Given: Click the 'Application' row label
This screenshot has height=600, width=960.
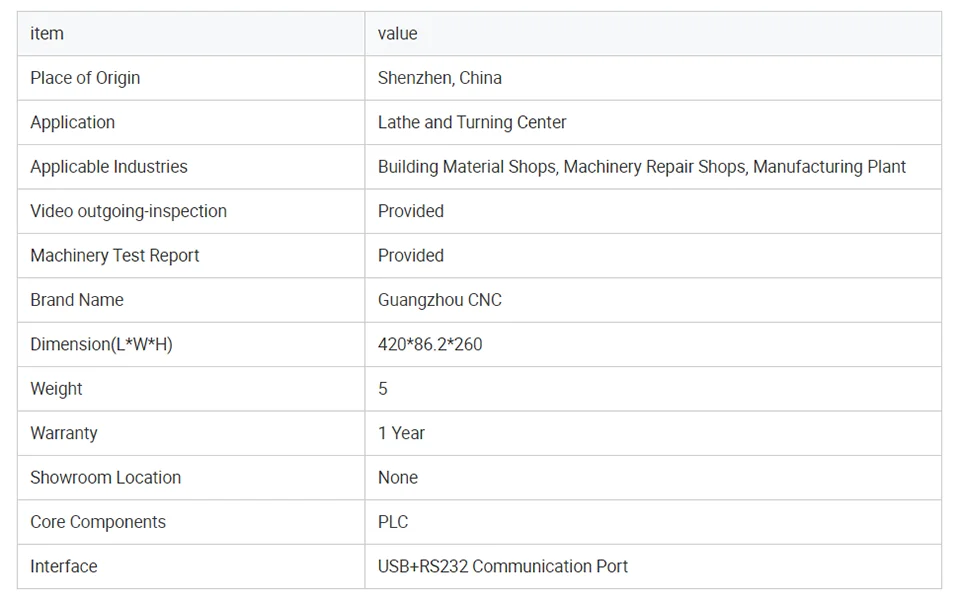Looking at the screenshot, I should tap(72, 122).
